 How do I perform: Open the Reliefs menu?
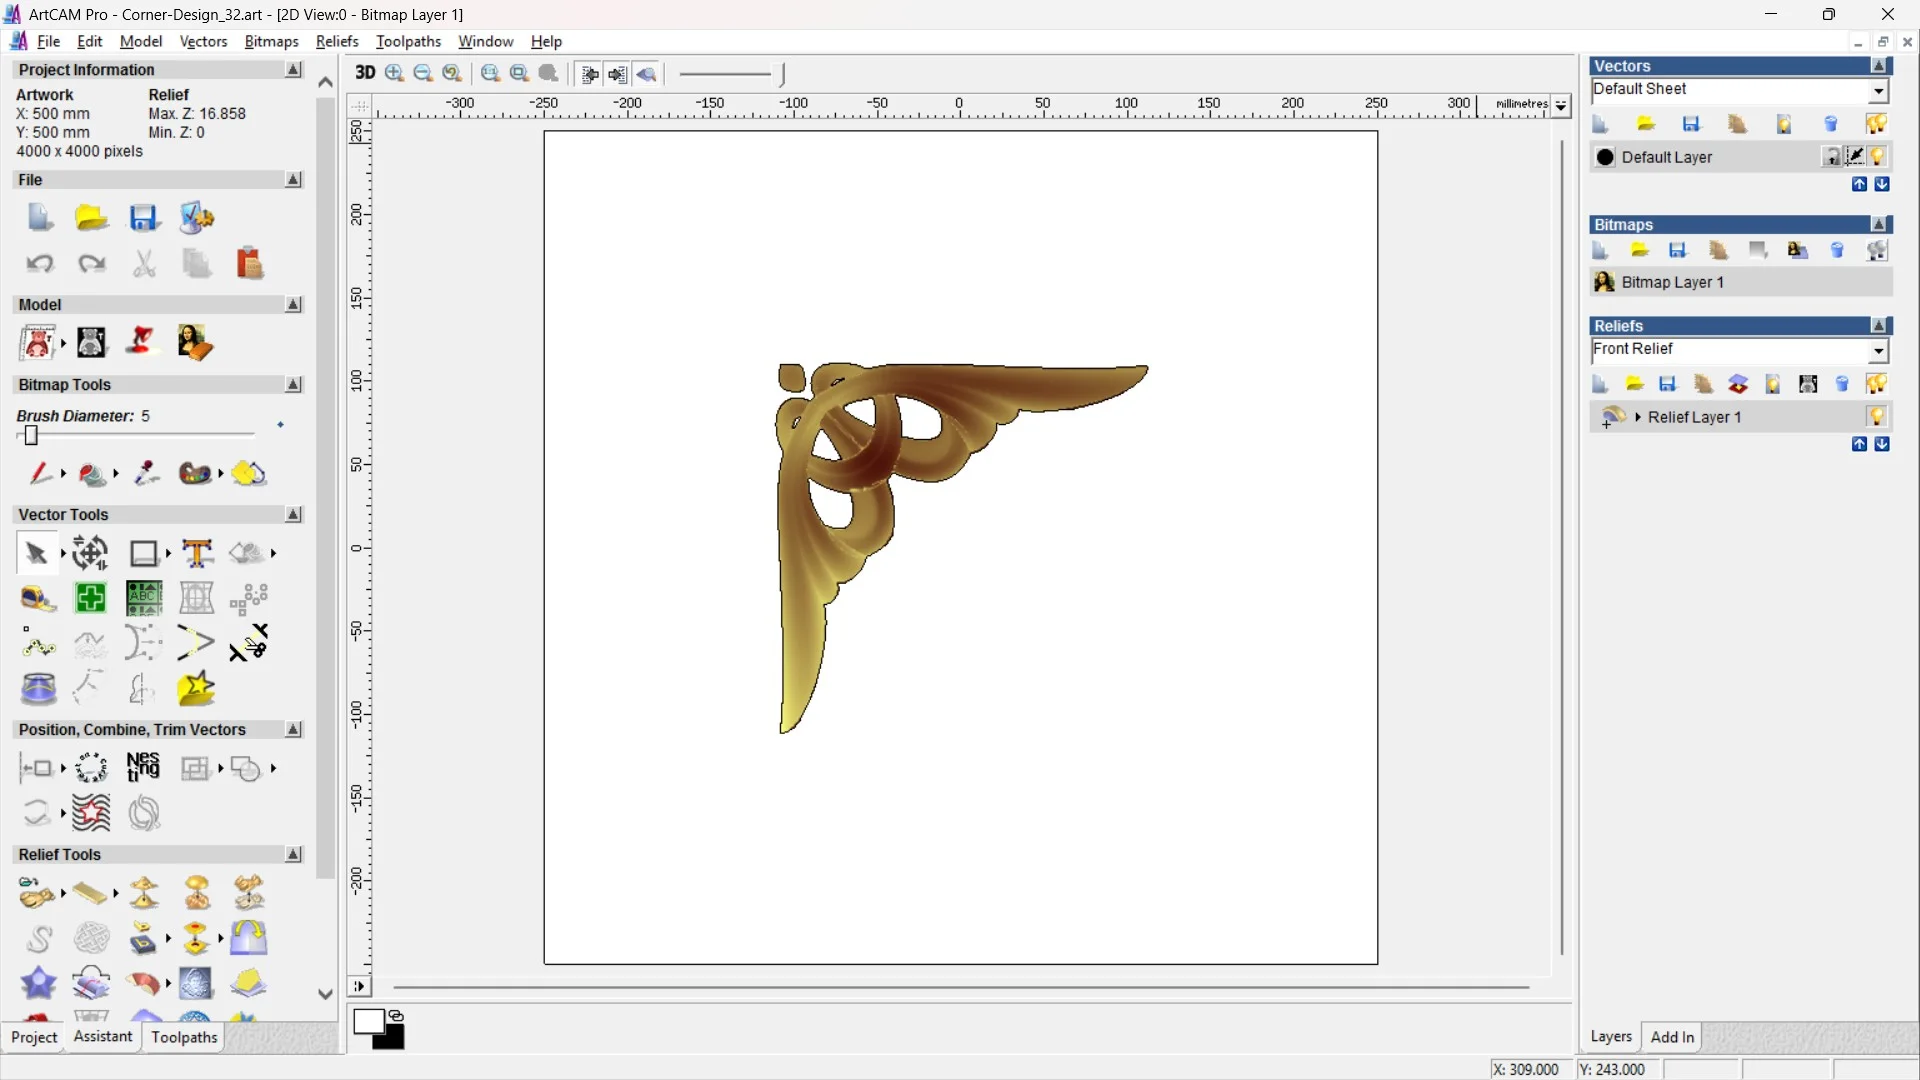(x=337, y=41)
